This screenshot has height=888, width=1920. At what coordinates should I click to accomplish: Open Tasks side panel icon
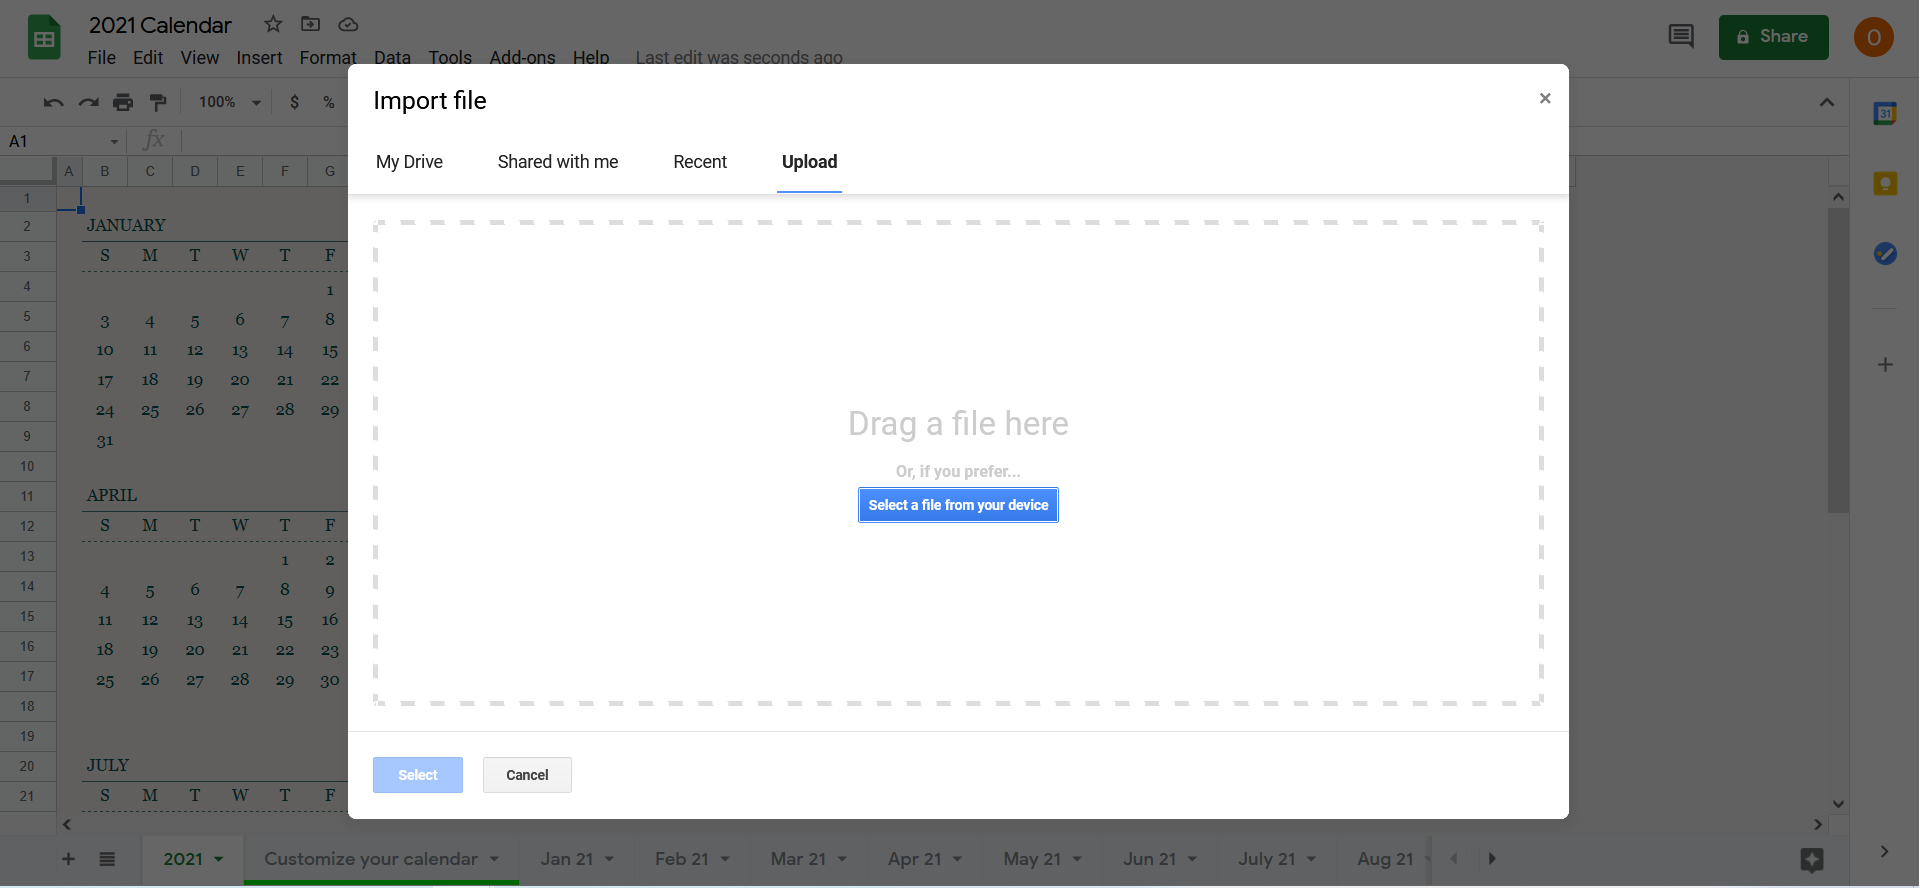[x=1885, y=254]
